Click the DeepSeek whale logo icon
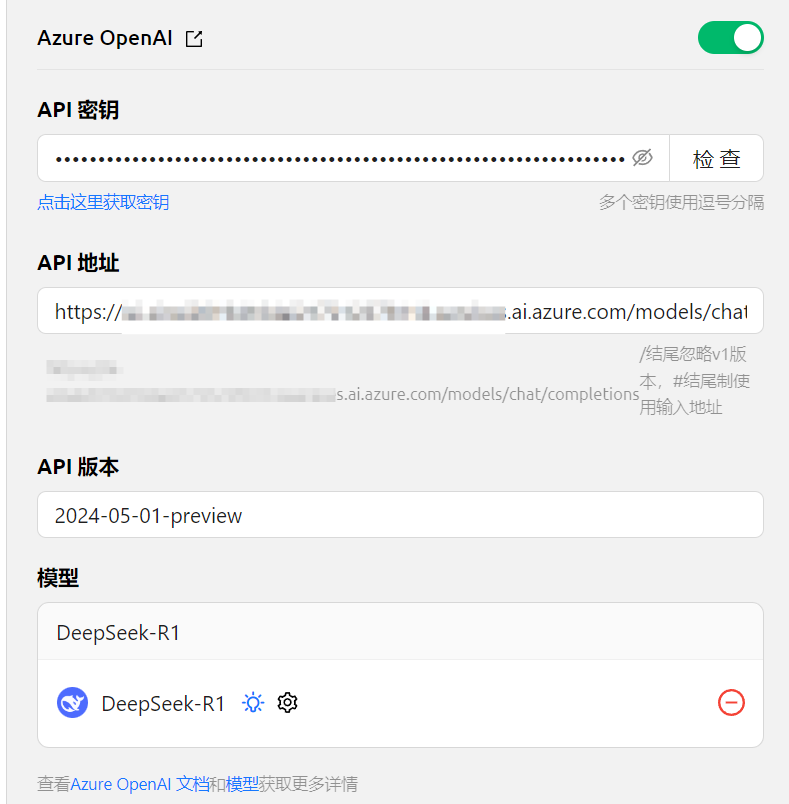The height and width of the screenshot is (804, 789). point(72,702)
